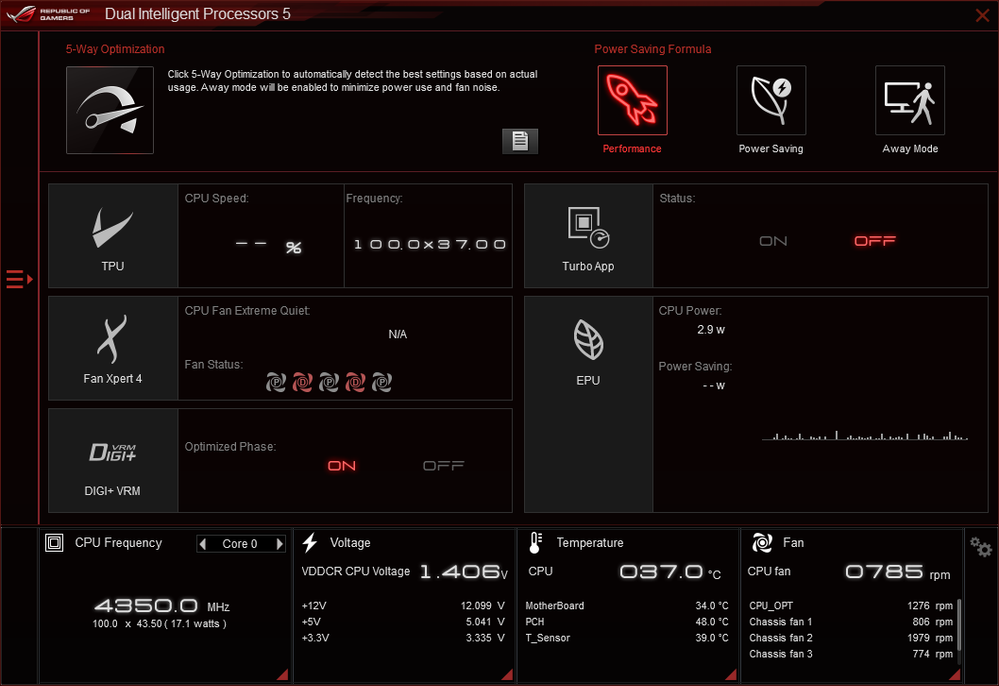Click the EPU power usage graph
The image size is (999, 686).
(x=865, y=435)
